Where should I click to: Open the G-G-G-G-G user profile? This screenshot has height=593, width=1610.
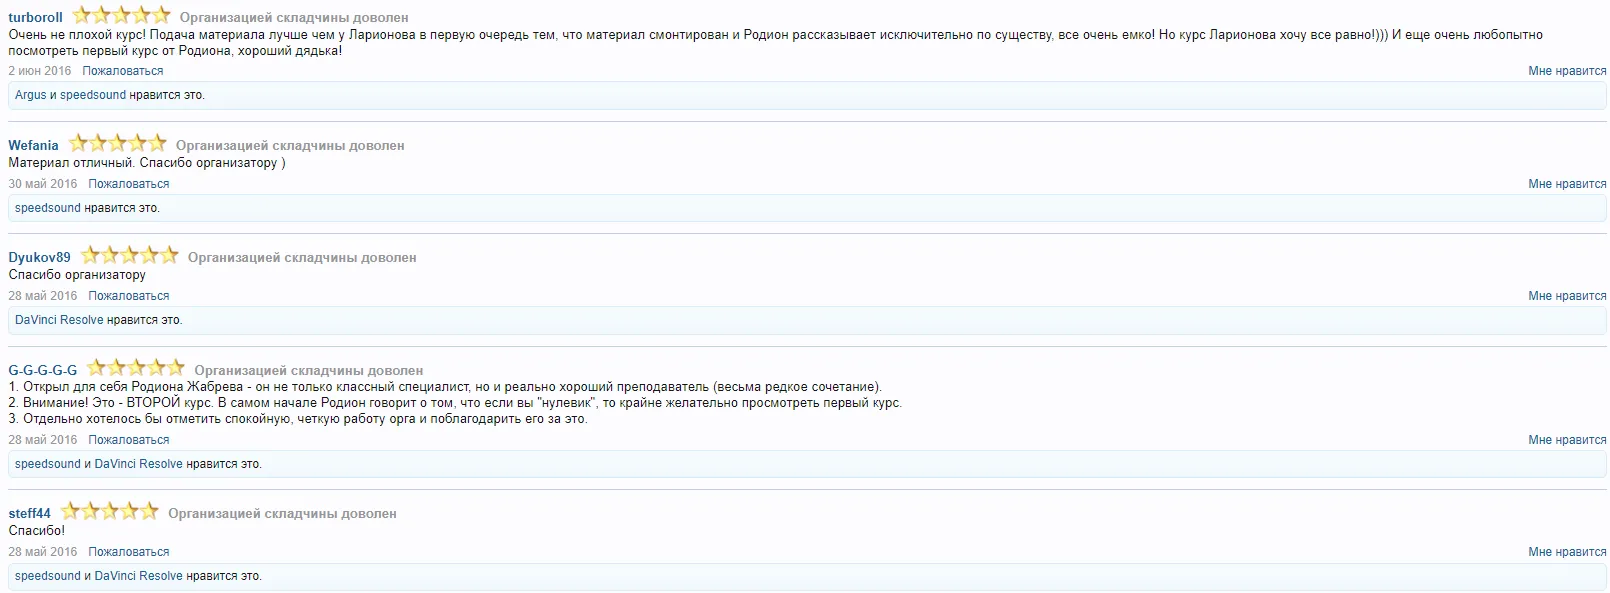(42, 370)
